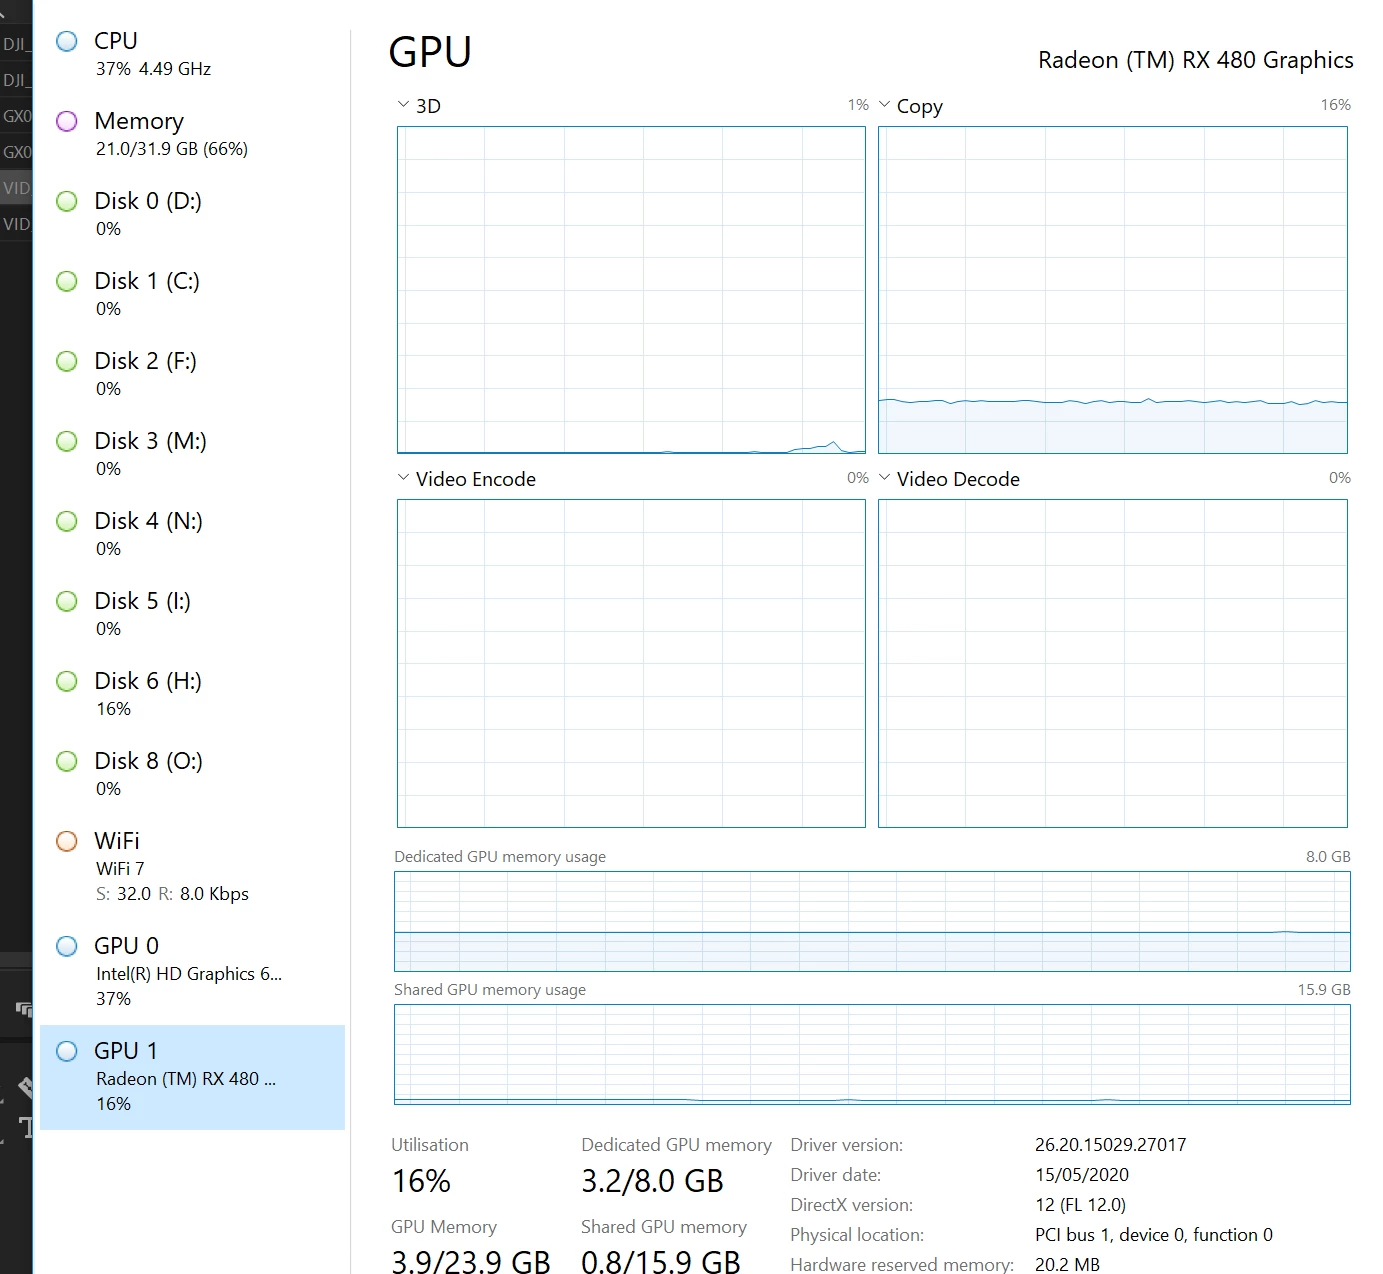
Task: Select GPU 1 Radeon RX 480 entry
Action: (x=192, y=1077)
